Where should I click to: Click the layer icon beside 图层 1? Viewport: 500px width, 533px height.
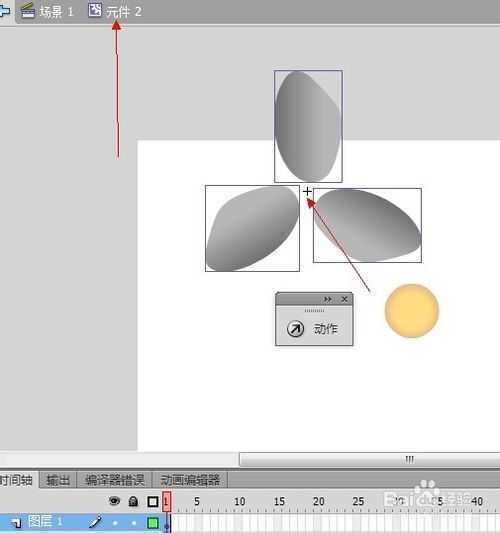coord(16,522)
